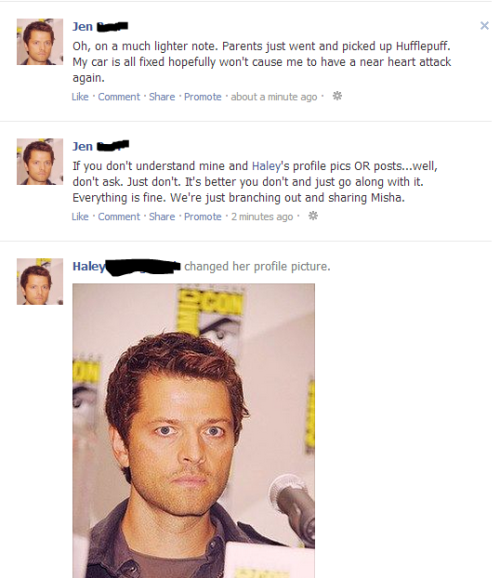Like the Hufflepuff car post
This screenshot has height=578, width=500.
pos(80,97)
